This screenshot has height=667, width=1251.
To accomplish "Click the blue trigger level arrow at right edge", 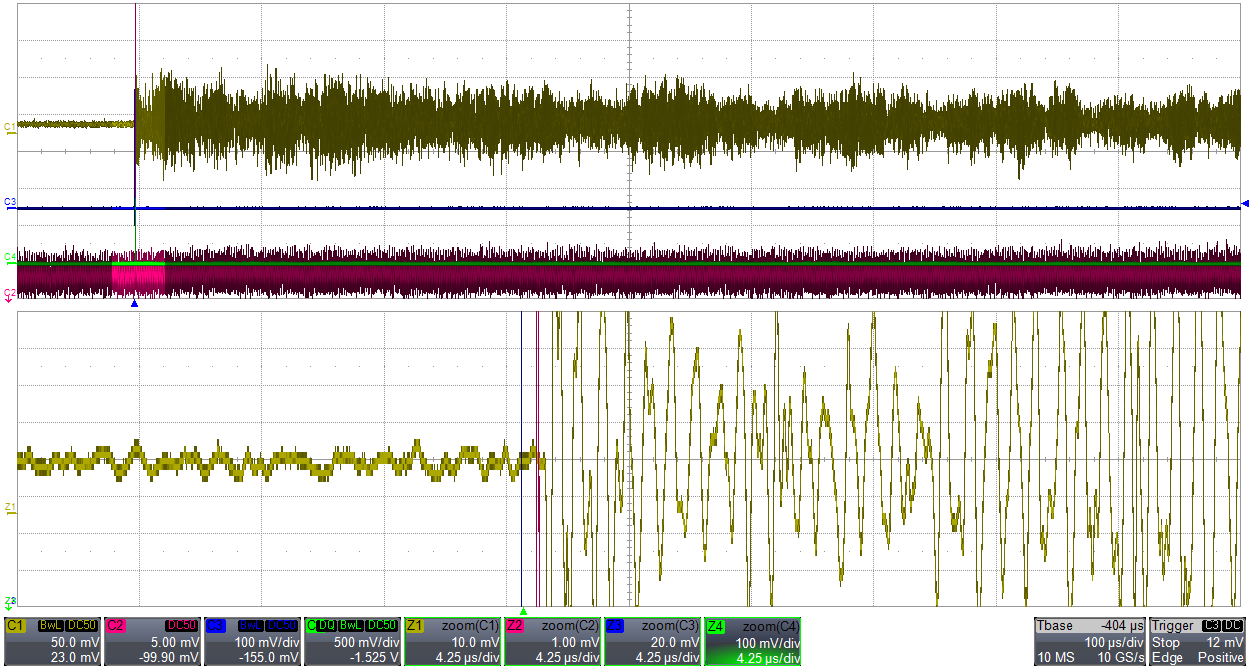I will click(x=1244, y=204).
